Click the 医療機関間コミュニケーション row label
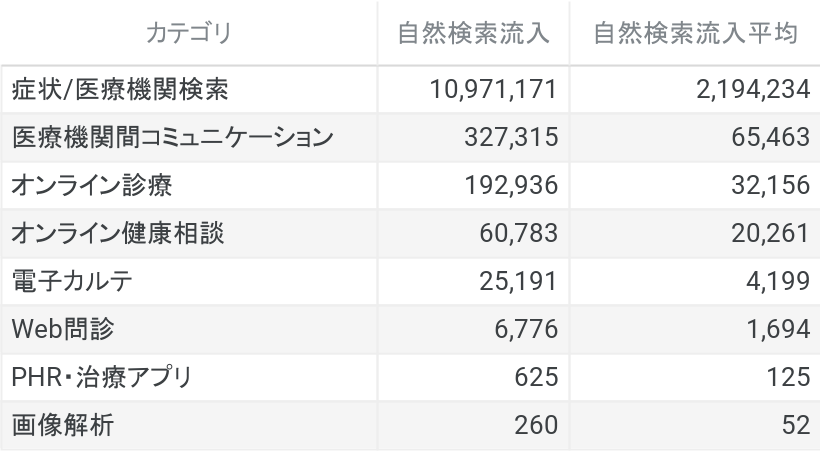This screenshot has width=820, height=466. (x=172, y=138)
